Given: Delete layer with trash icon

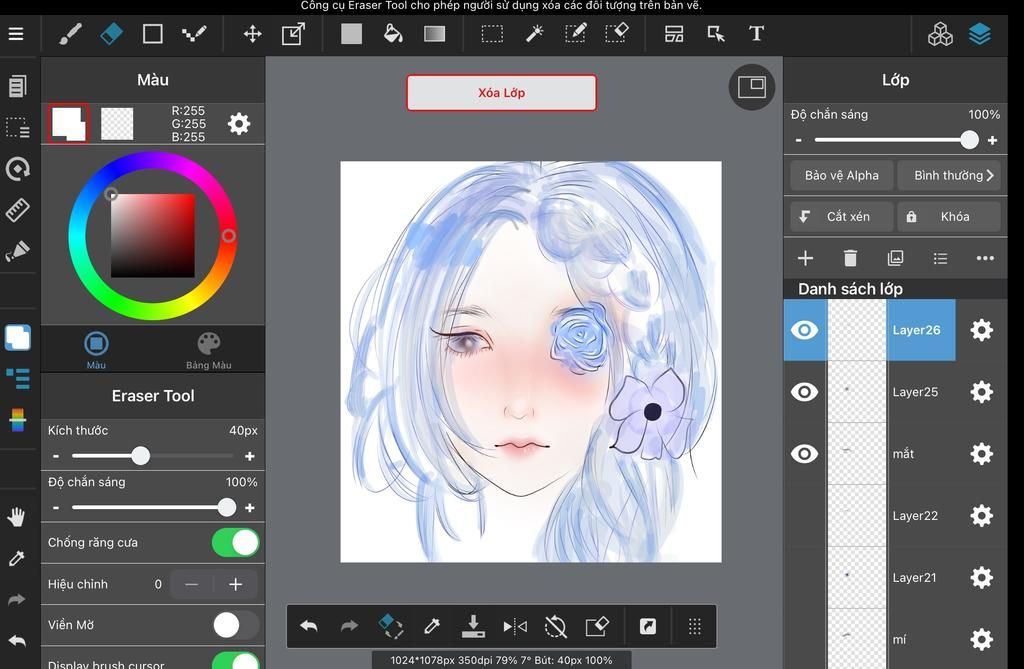Looking at the screenshot, I should point(850,258).
